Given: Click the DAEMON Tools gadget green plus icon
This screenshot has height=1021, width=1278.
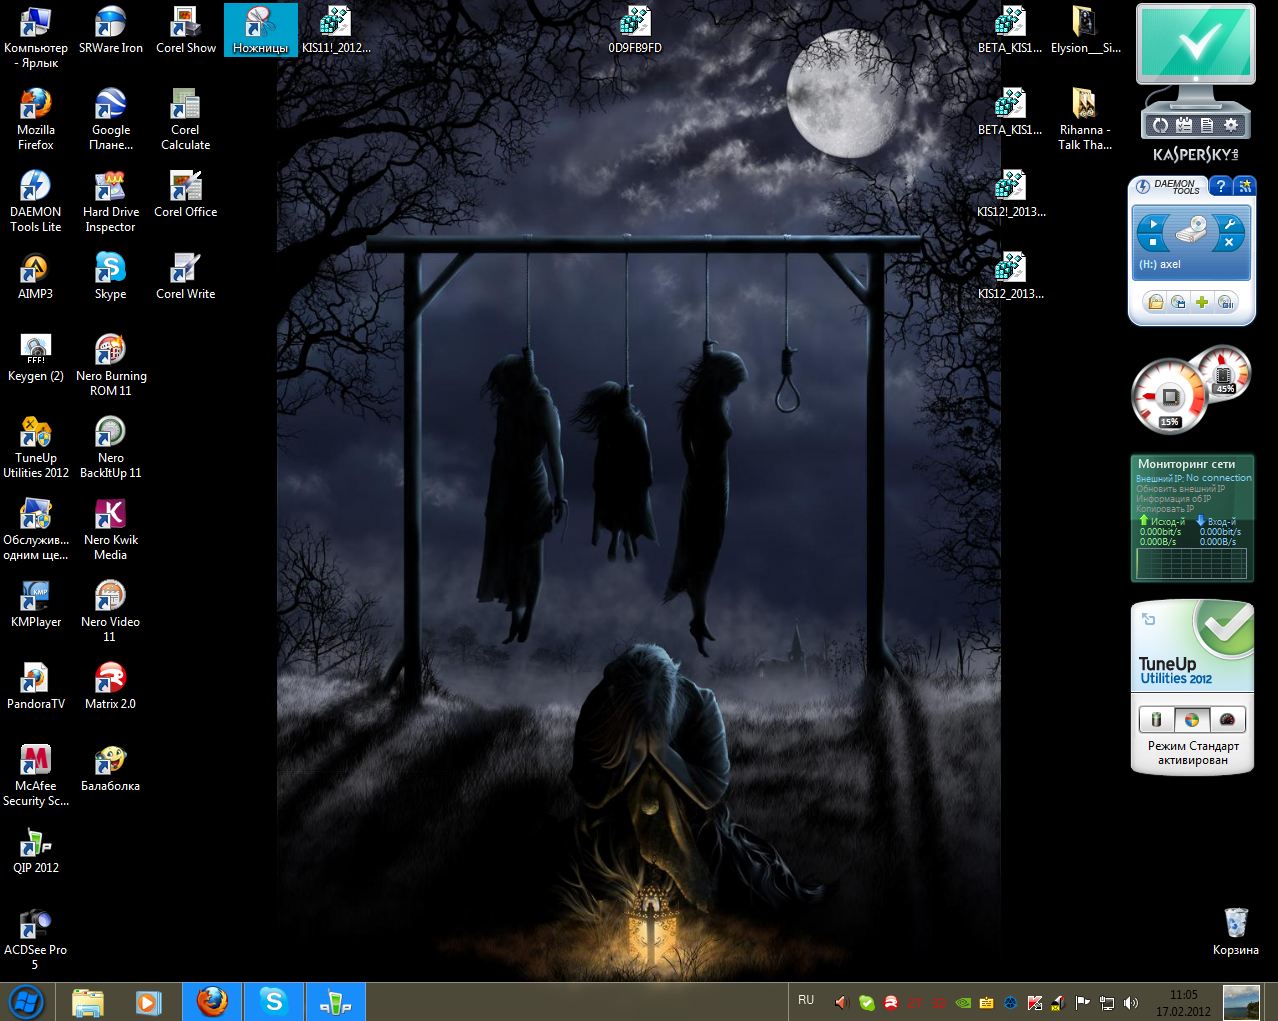Looking at the screenshot, I should pyautogui.click(x=1202, y=302).
